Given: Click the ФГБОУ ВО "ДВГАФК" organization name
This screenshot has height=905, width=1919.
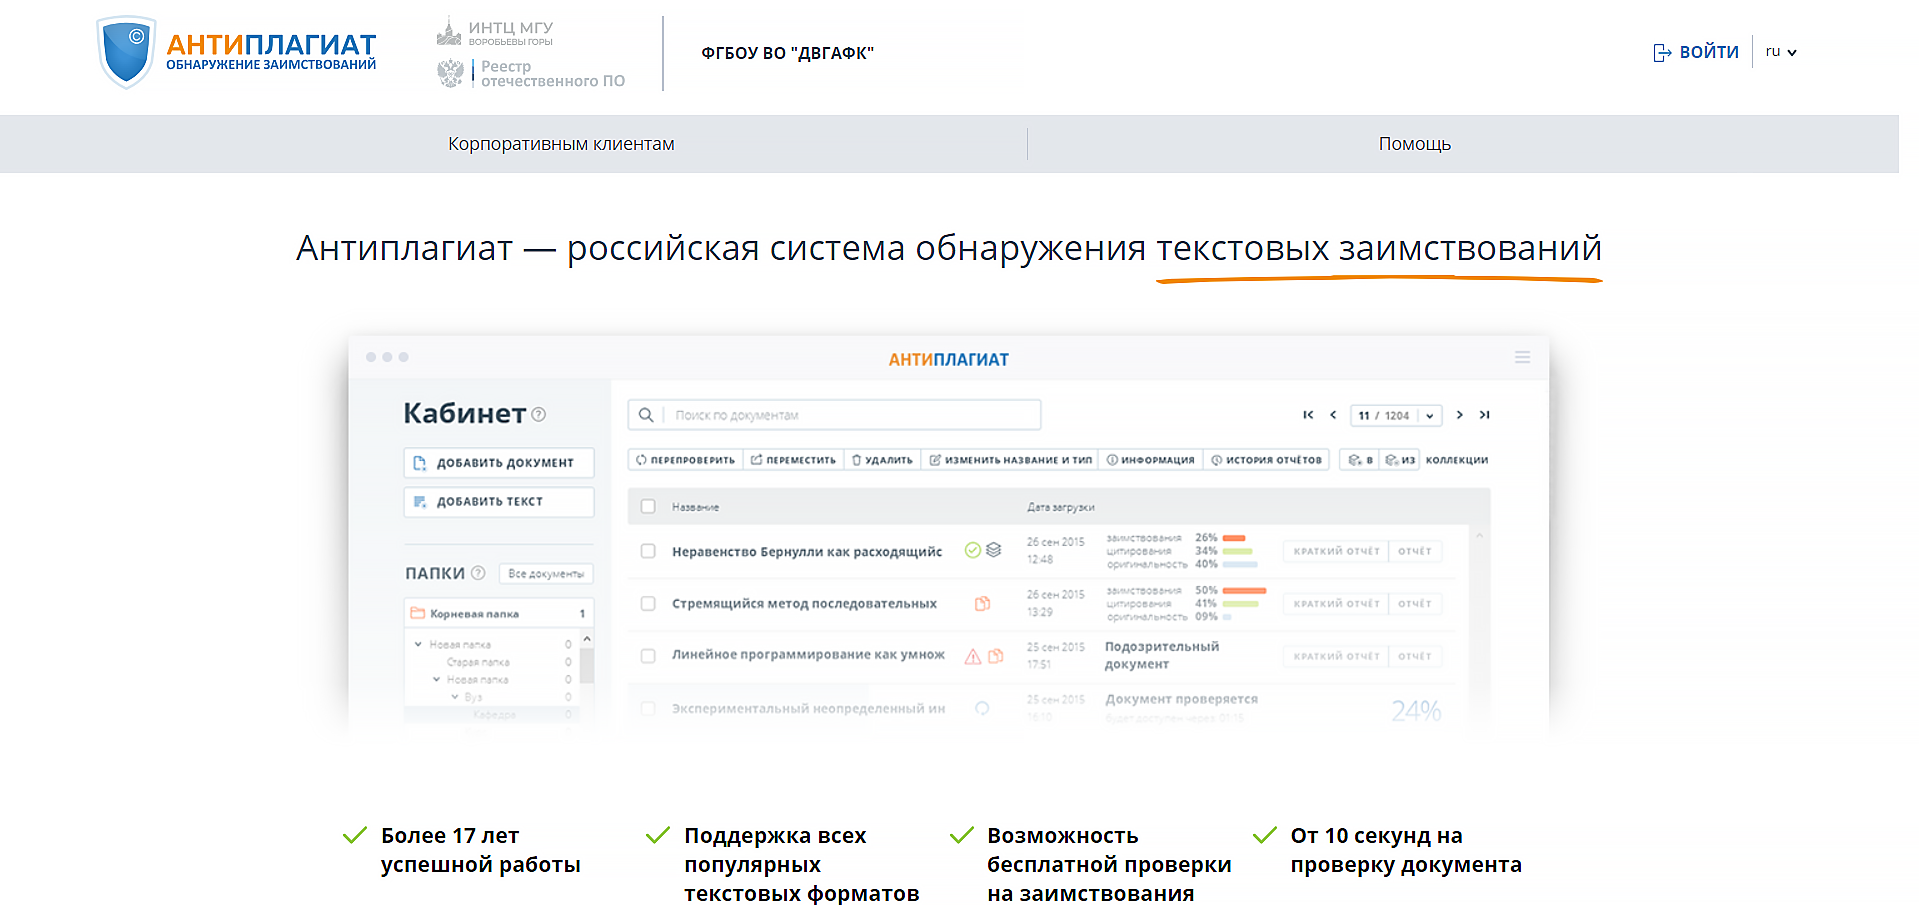Looking at the screenshot, I should pyautogui.click(x=787, y=53).
